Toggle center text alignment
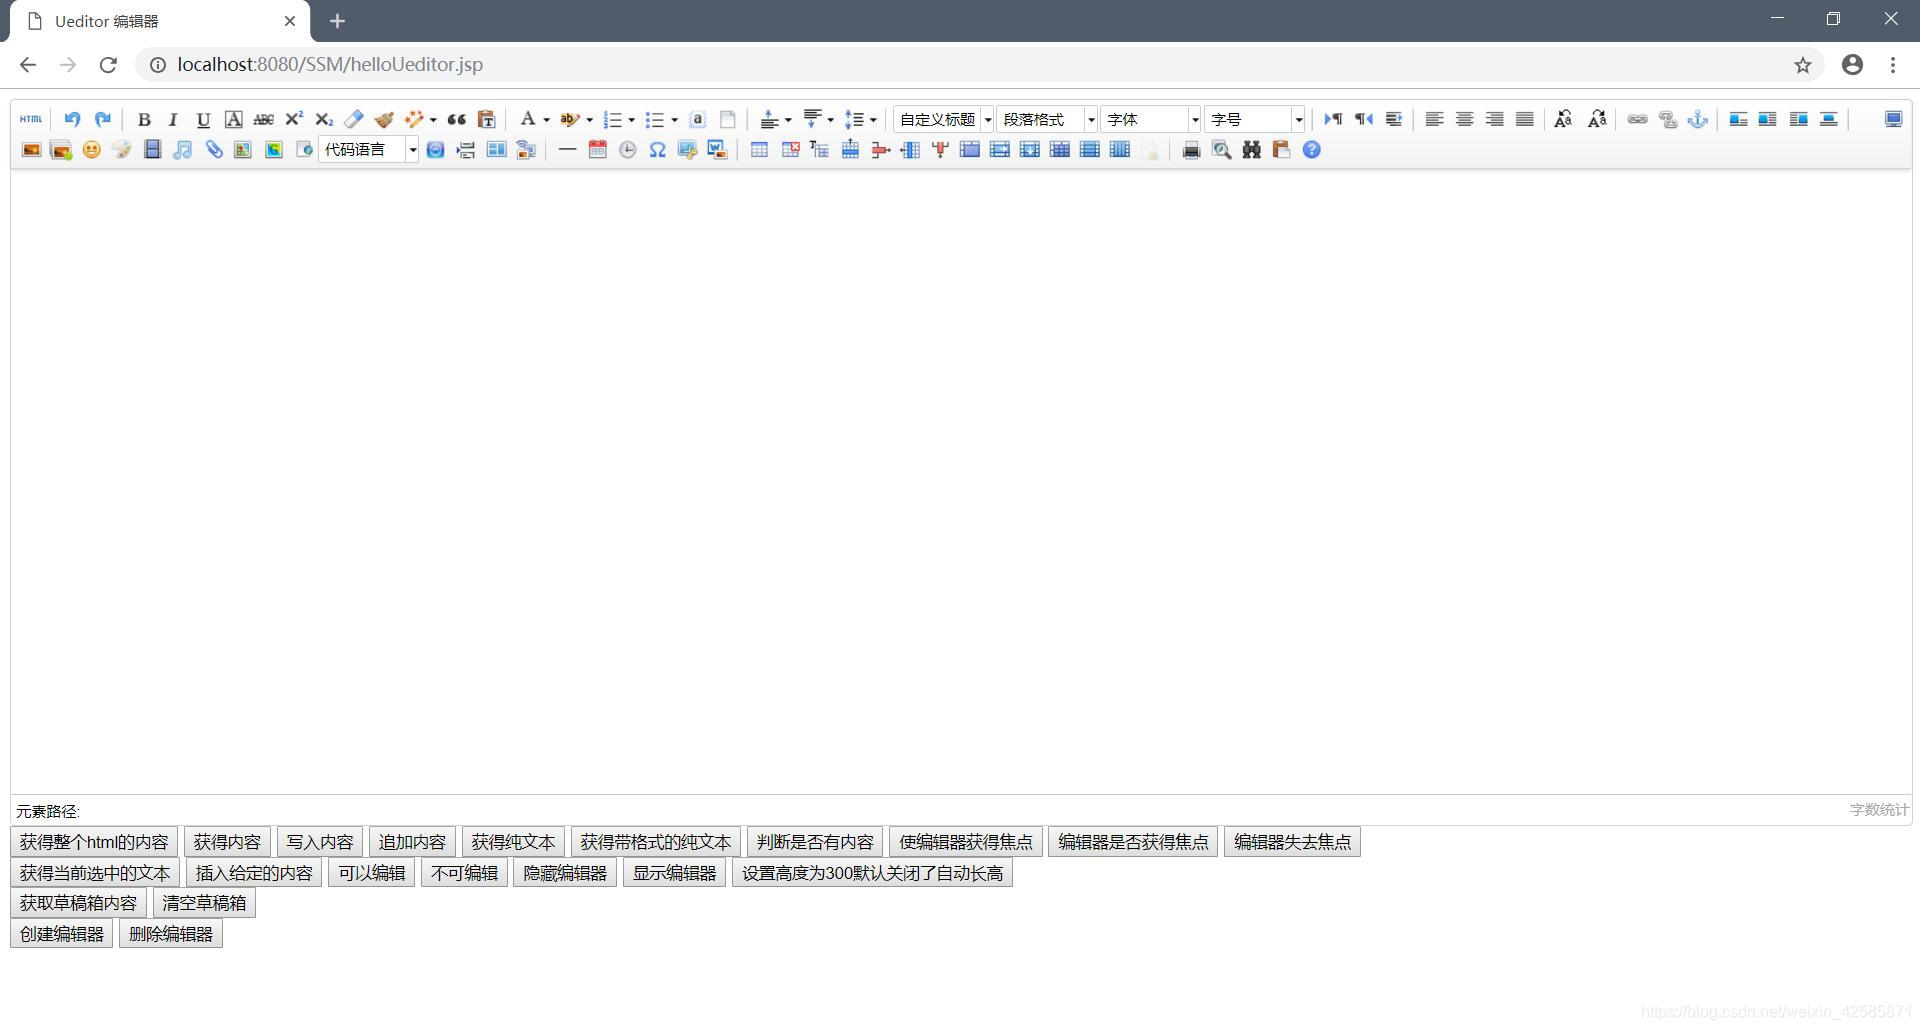Viewport: 1920px width, 1030px height. click(x=1464, y=119)
